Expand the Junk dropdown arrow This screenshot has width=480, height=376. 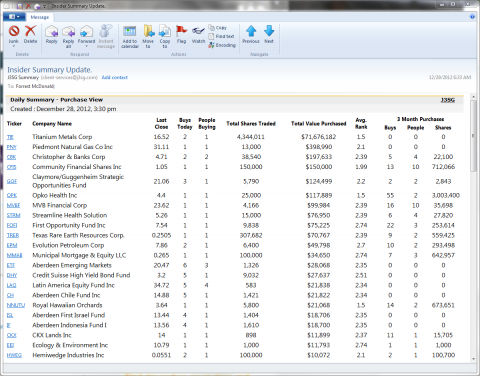[14, 46]
